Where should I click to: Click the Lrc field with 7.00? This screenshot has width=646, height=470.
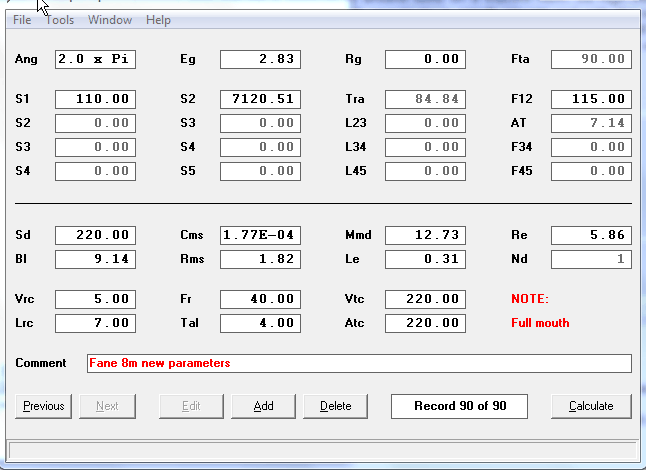(95, 323)
